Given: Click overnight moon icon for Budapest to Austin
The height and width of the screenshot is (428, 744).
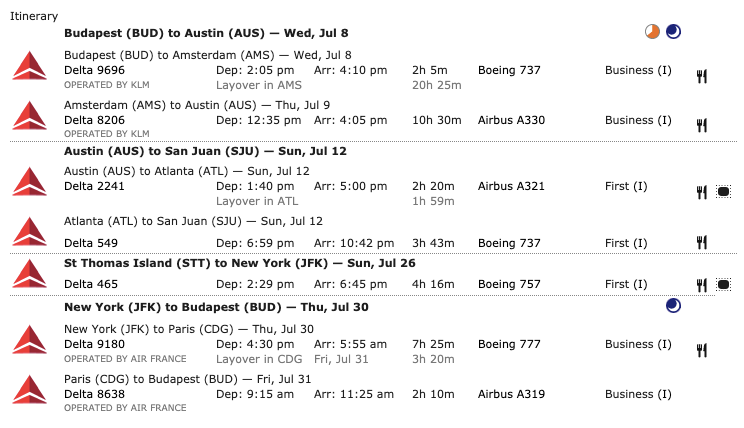Looking at the screenshot, I should click(673, 32).
